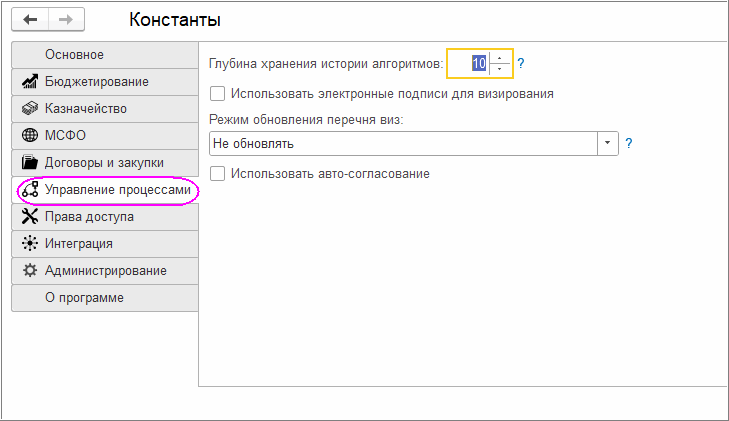729x421 pixels.
Task: Click the Бюджетирование chart icon
Action: (30, 81)
